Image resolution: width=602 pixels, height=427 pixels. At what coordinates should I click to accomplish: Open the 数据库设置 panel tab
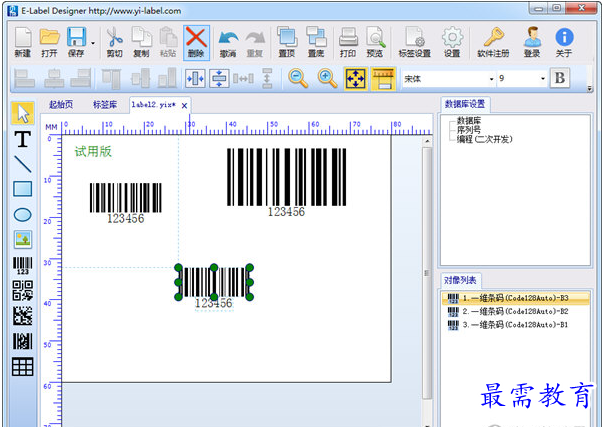click(x=465, y=104)
